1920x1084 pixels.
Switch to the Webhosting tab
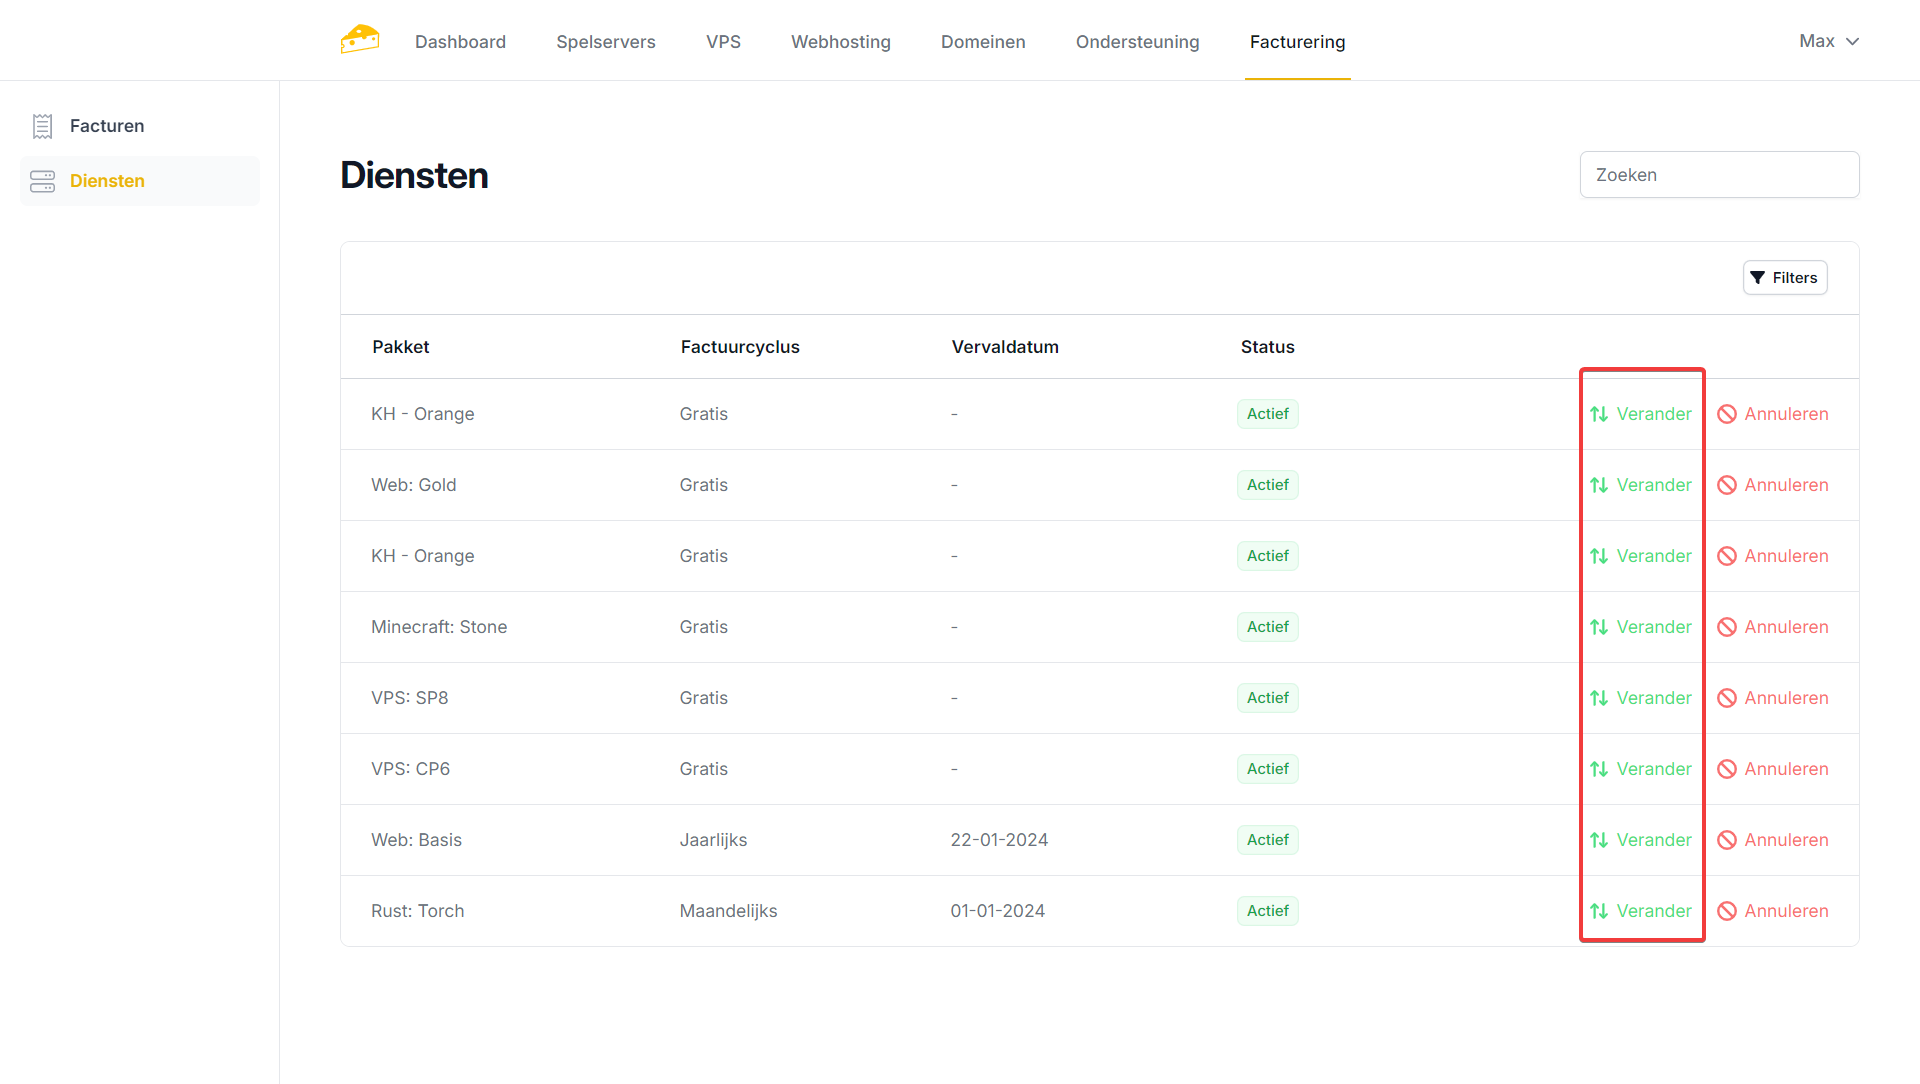(840, 42)
